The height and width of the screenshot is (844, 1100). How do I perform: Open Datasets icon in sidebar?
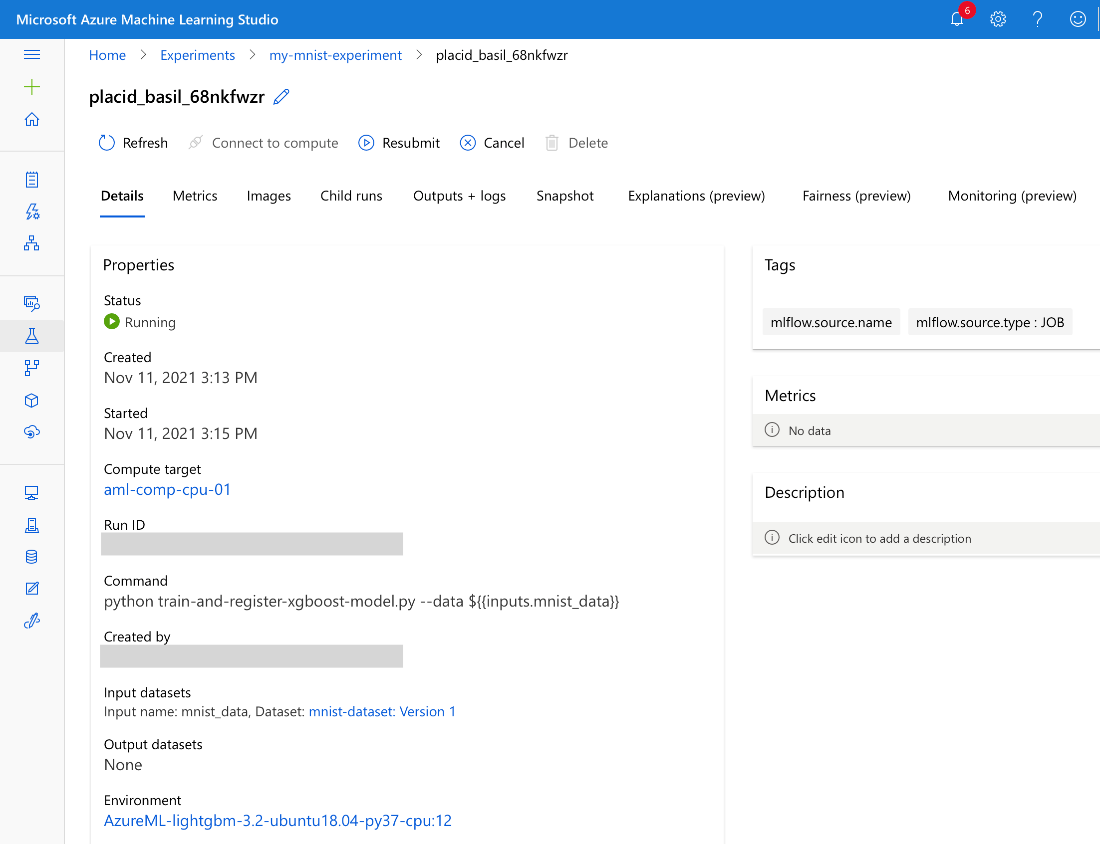32,303
